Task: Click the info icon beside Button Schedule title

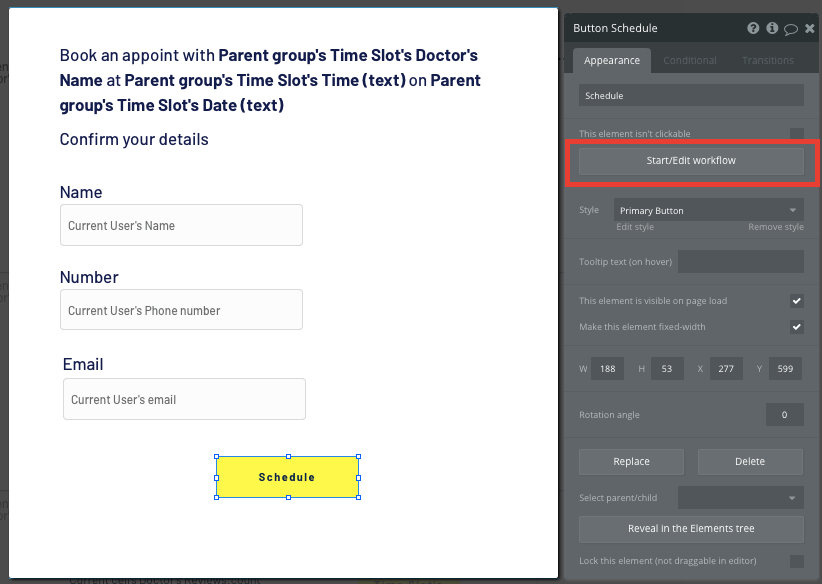Action: 771,28
